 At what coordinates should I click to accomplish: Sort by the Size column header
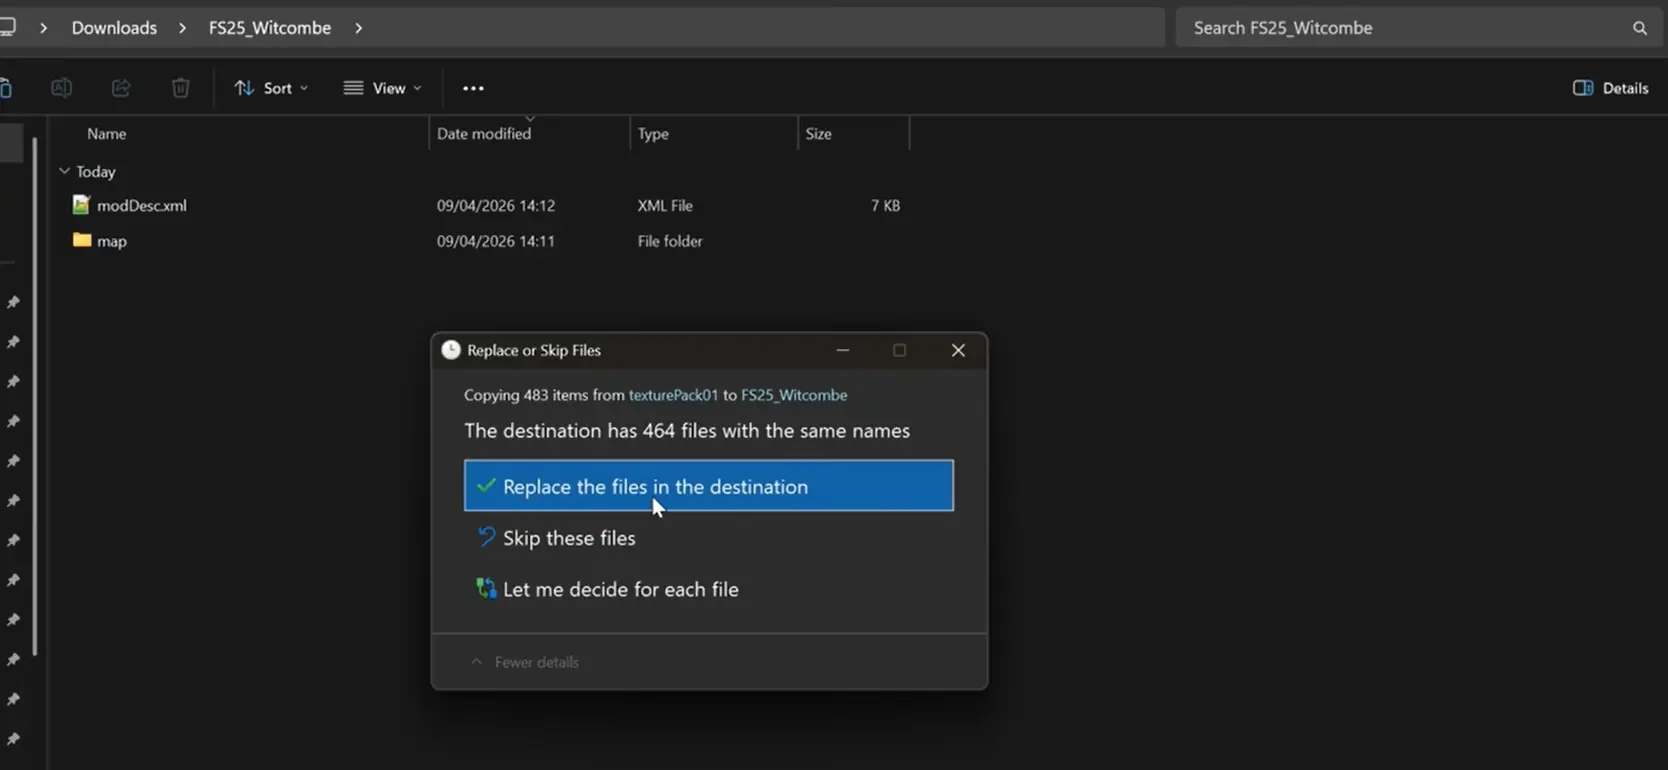818,133
